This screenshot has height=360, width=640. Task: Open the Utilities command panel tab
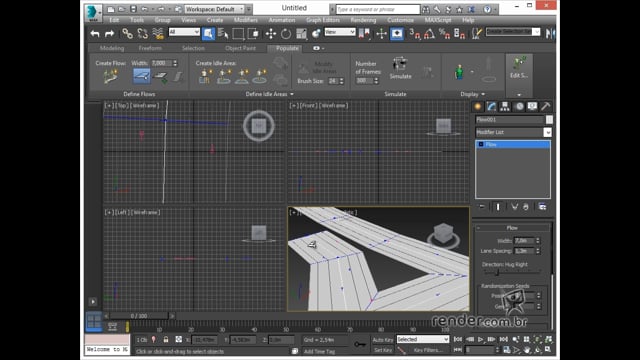coord(546,107)
